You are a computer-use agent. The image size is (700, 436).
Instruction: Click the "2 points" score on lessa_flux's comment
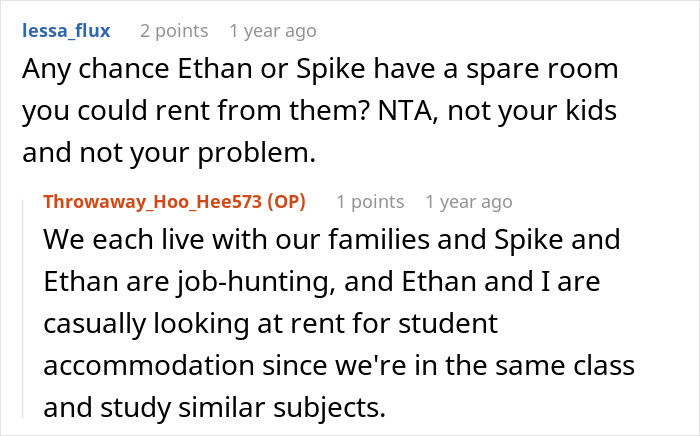point(174,31)
